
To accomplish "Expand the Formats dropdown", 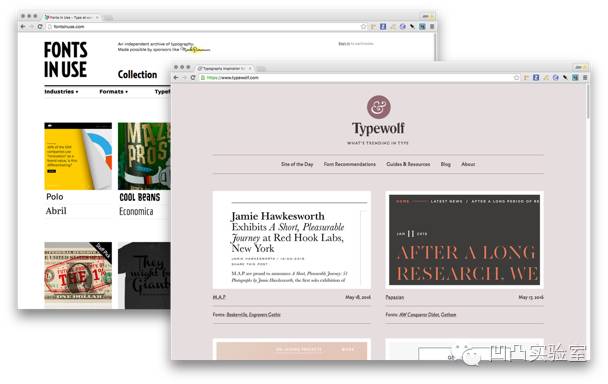I will pos(114,92).
